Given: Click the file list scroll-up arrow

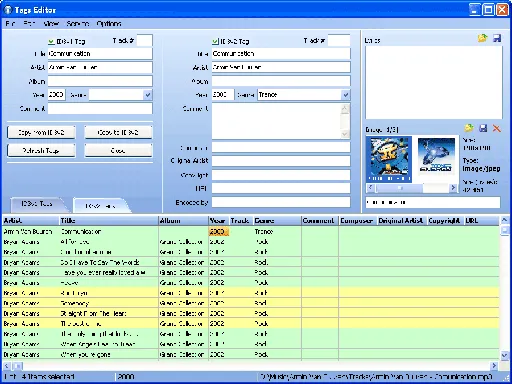Looking at the screenshot, I should [x=504, y=220].
